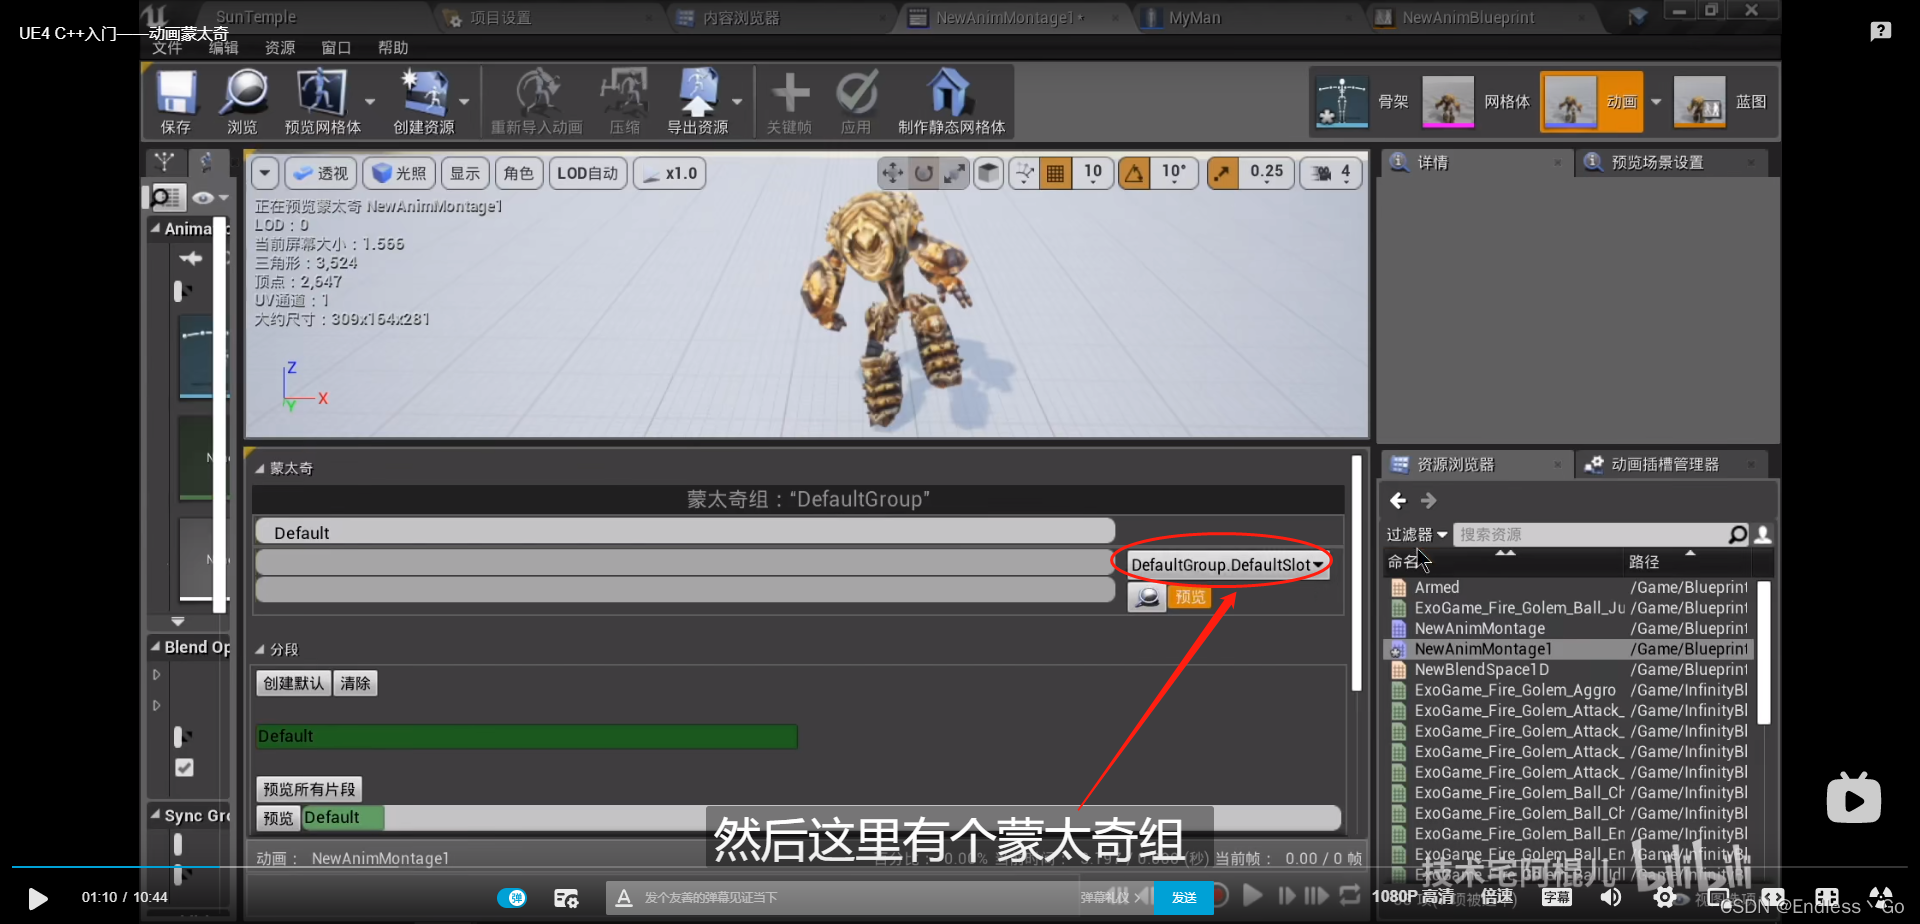Open 窗口 menu
Viewport: 1920px width, 924px height.
tap(336, 47)
